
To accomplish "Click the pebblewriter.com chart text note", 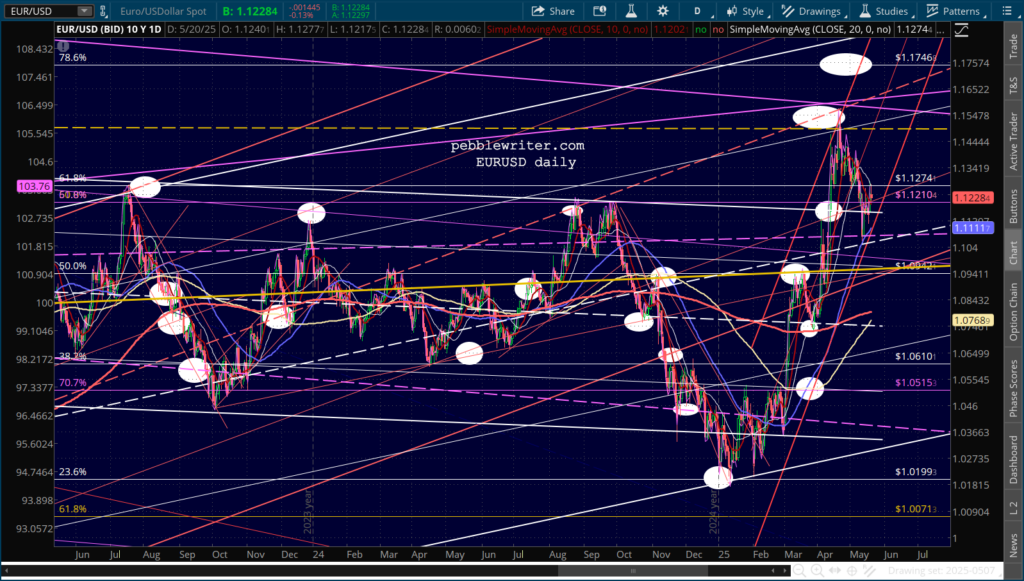I will [517, 146].
